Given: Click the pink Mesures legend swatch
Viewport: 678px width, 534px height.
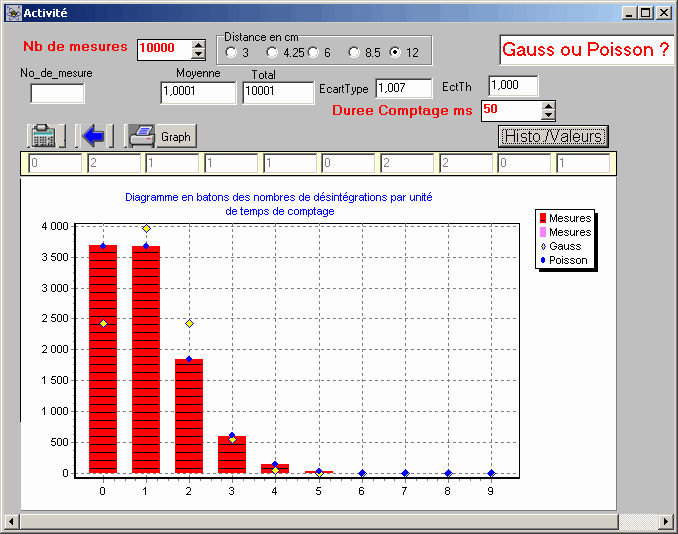Looking at the screenshot, I should pos(543,232).
